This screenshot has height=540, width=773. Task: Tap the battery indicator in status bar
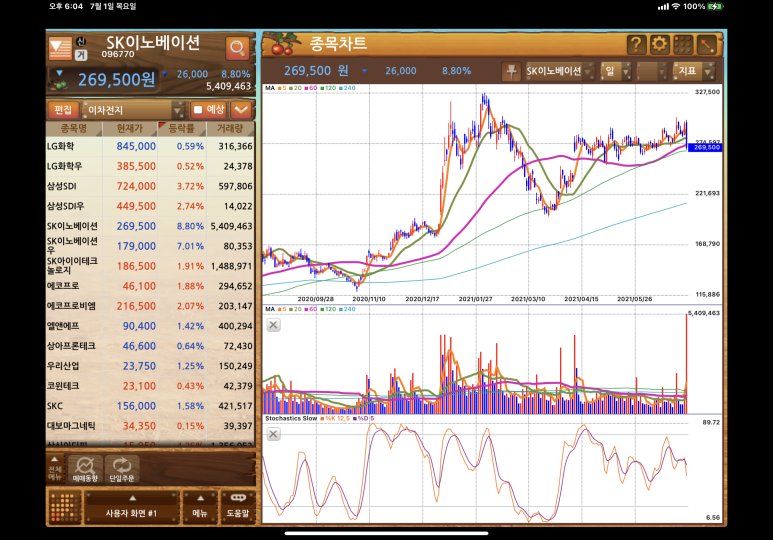pos(715,6)
